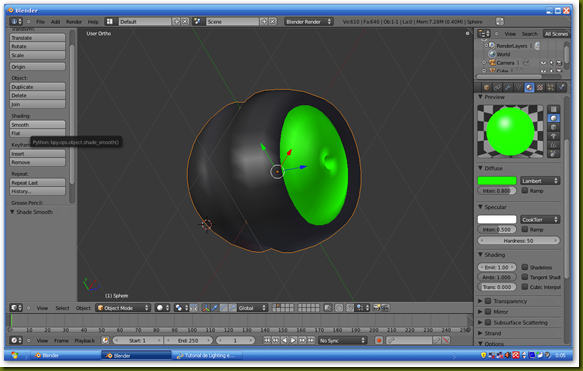Click the Translate button
The height and width of the screenshot is (371, 583).
[x=37, y=38]
